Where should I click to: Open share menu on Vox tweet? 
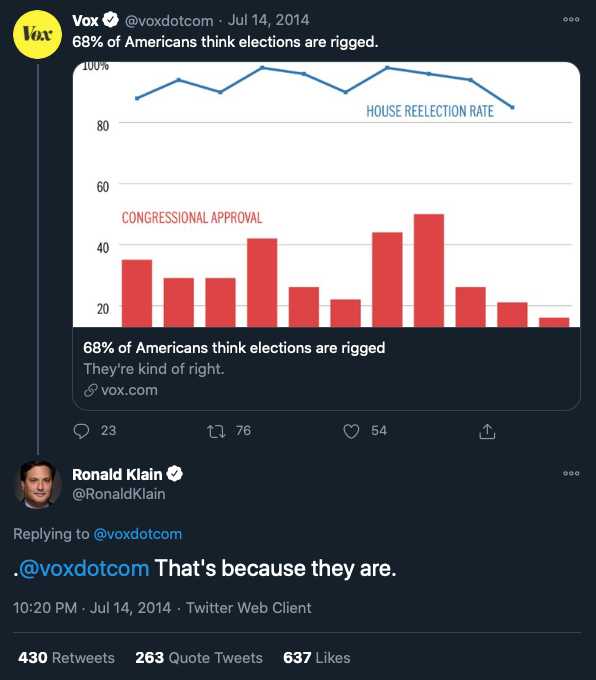pos(487,431)
